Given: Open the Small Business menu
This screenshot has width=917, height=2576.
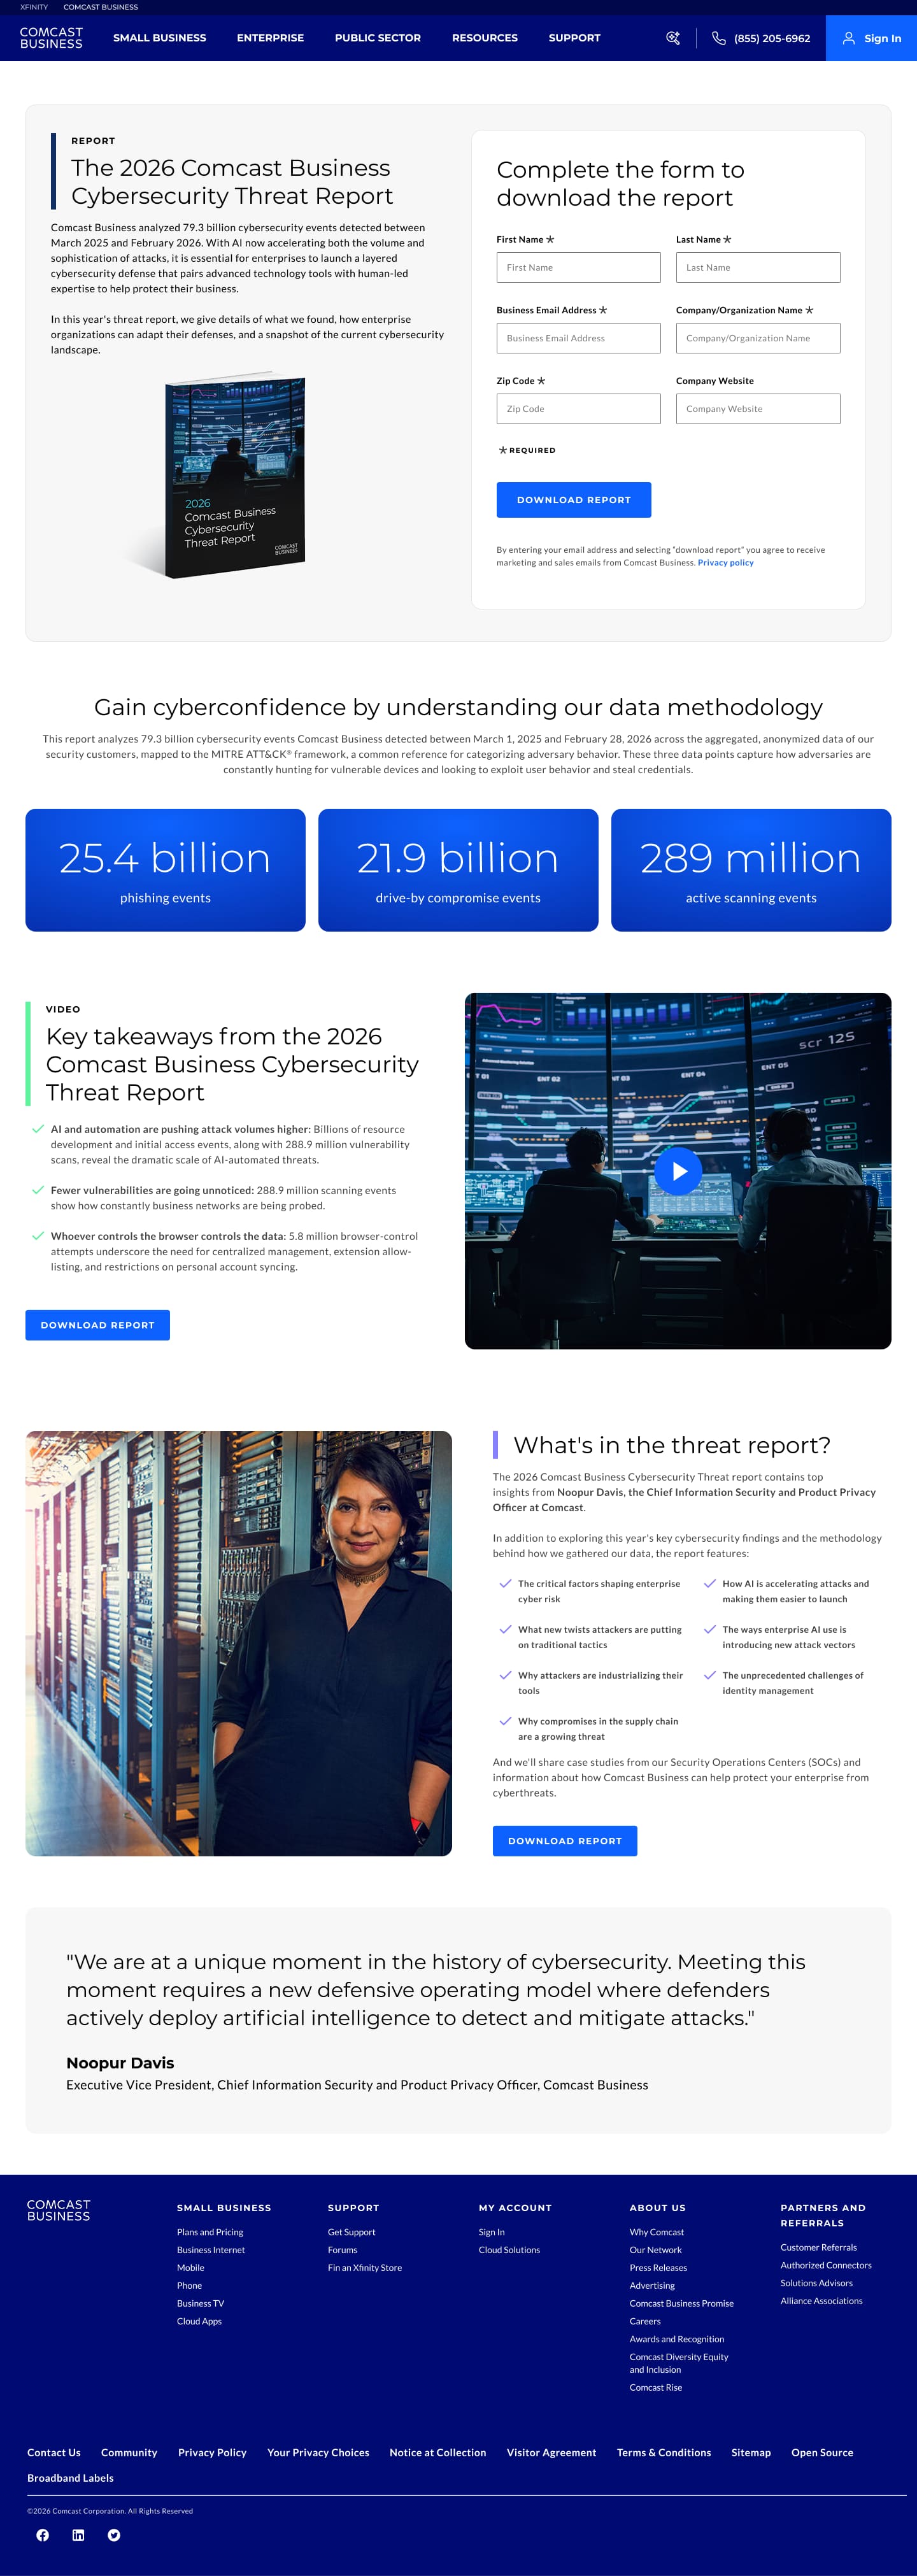Looking at the screenshot, I should 160,38.
